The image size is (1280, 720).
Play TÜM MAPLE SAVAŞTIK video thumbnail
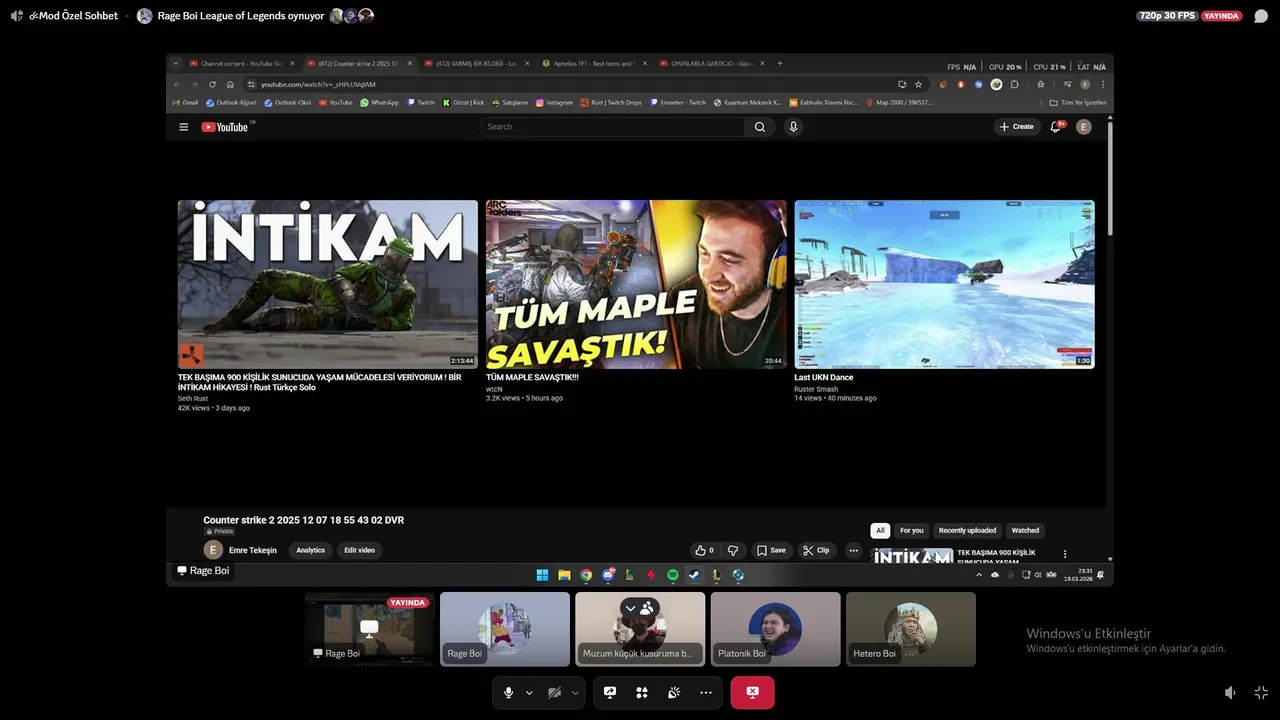[x=636, y=284]
